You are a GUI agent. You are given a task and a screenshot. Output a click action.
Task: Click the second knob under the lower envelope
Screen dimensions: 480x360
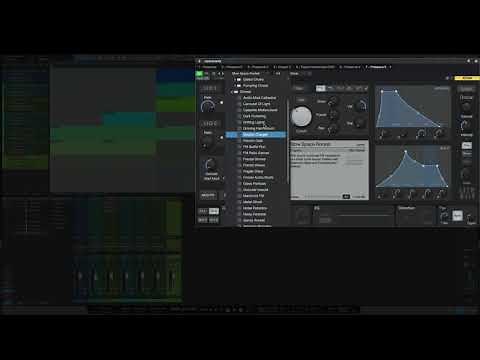pyautogui.click(x=396, y=194)
